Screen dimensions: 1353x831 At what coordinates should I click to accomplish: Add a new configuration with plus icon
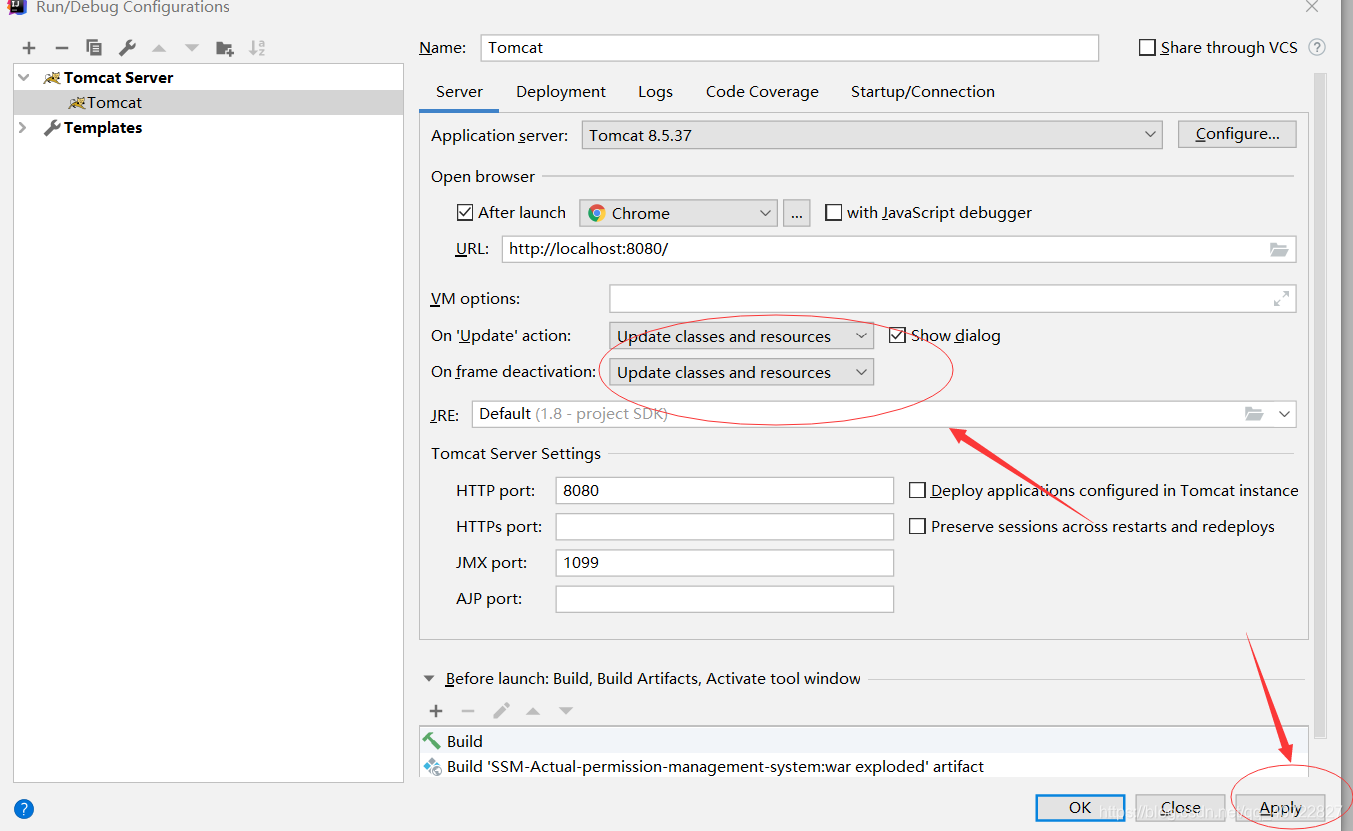(x=29, y=48)
